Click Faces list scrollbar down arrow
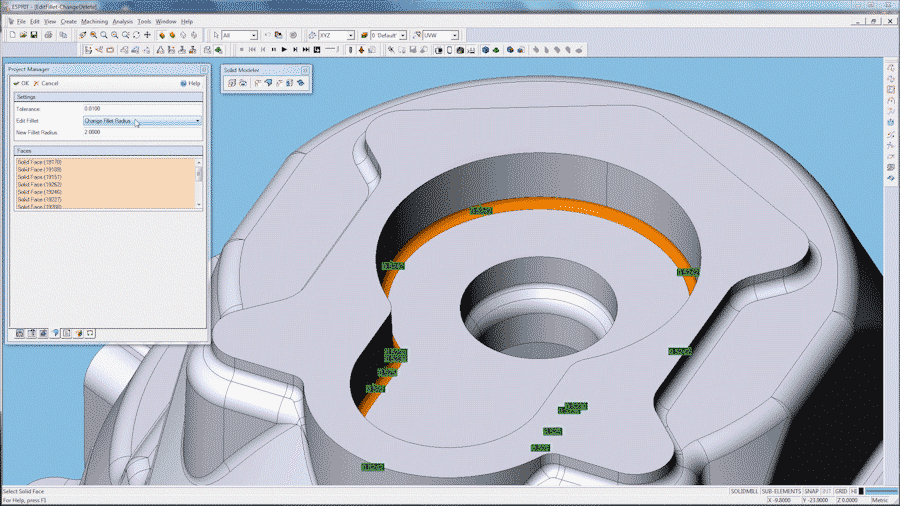 [199, 205]
